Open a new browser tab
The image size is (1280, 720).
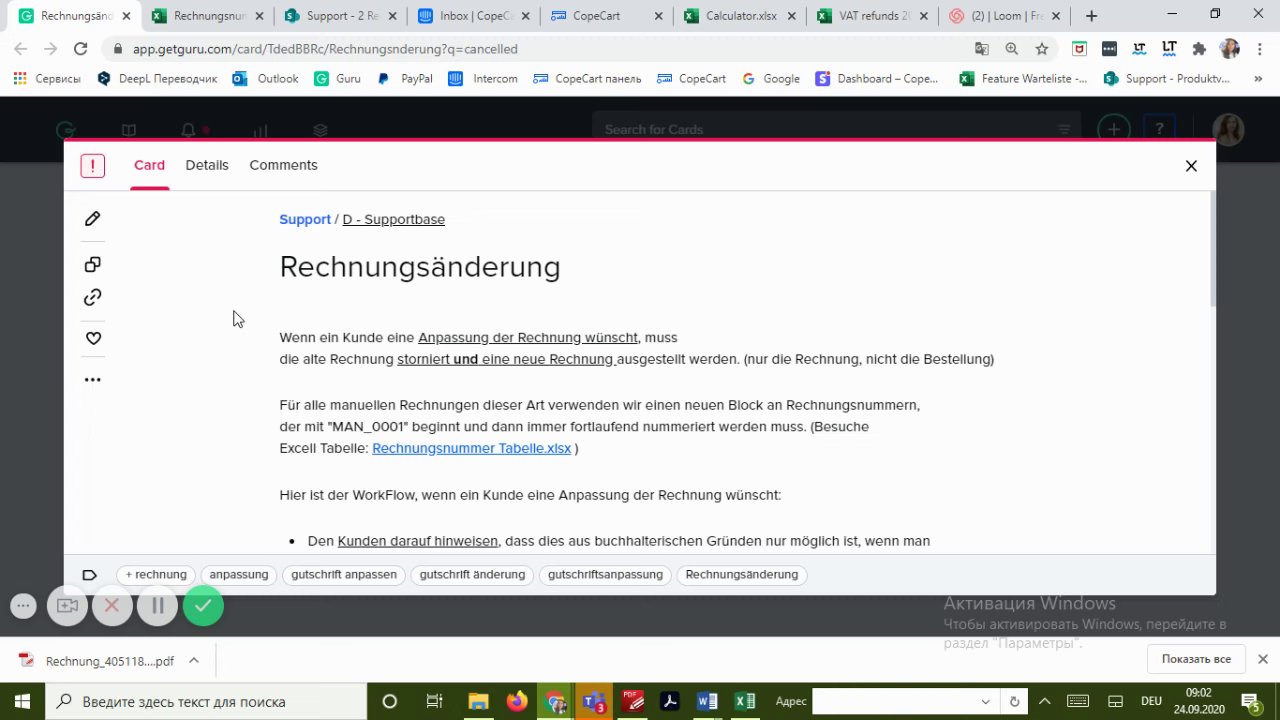tap(1091, 16)
